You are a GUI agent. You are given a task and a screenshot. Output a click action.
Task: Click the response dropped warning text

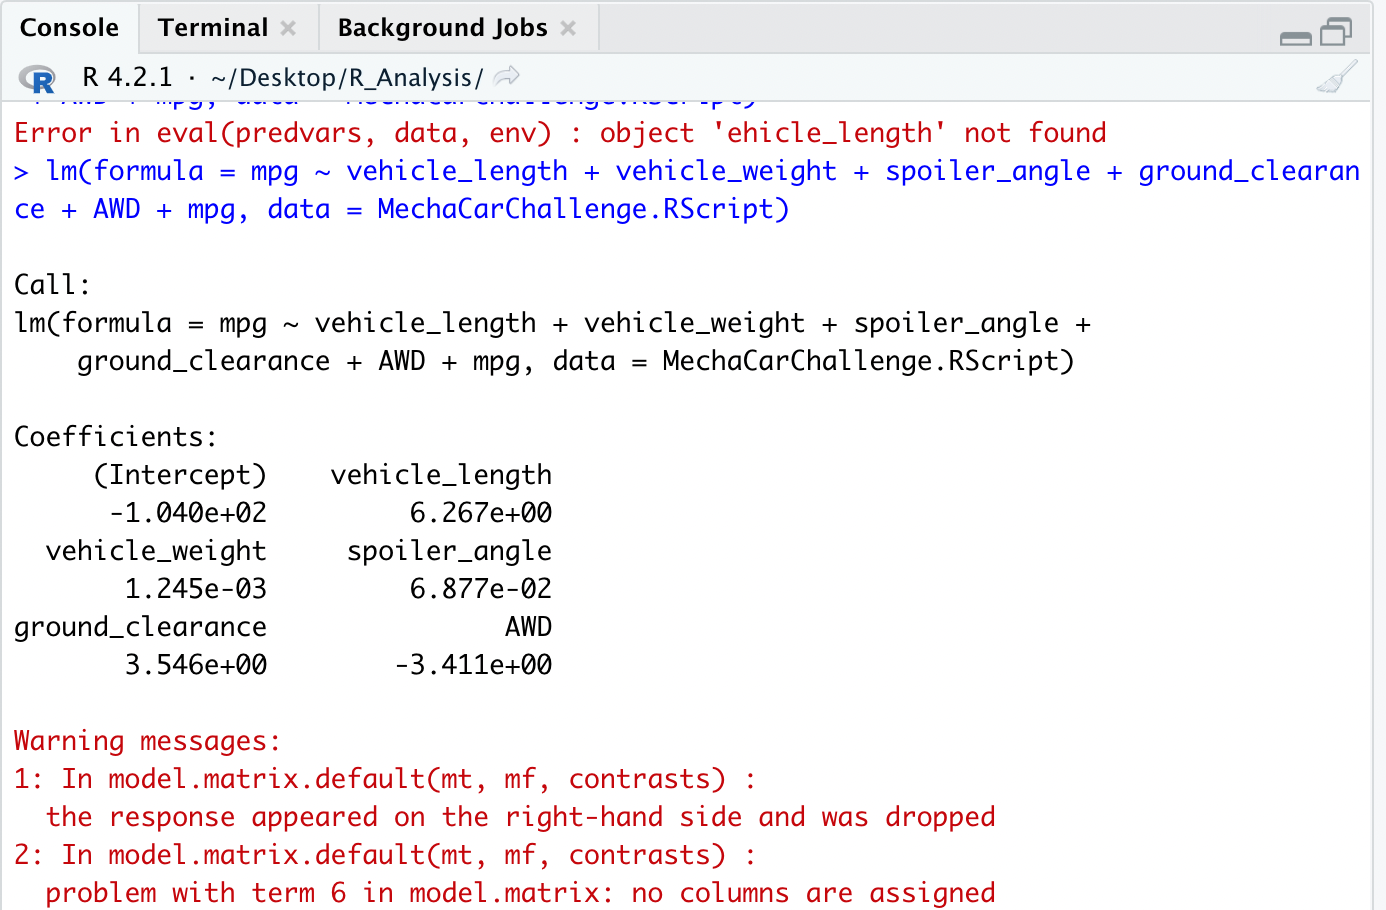(520, 817)
